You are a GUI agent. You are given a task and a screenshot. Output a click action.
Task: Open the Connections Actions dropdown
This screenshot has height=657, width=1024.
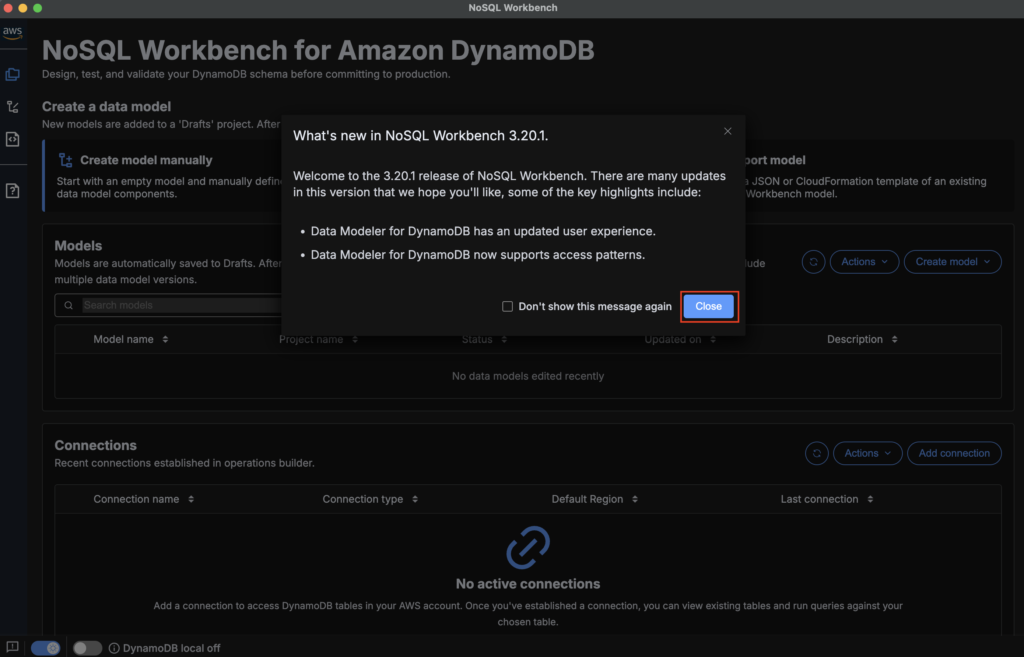point(867,453)
